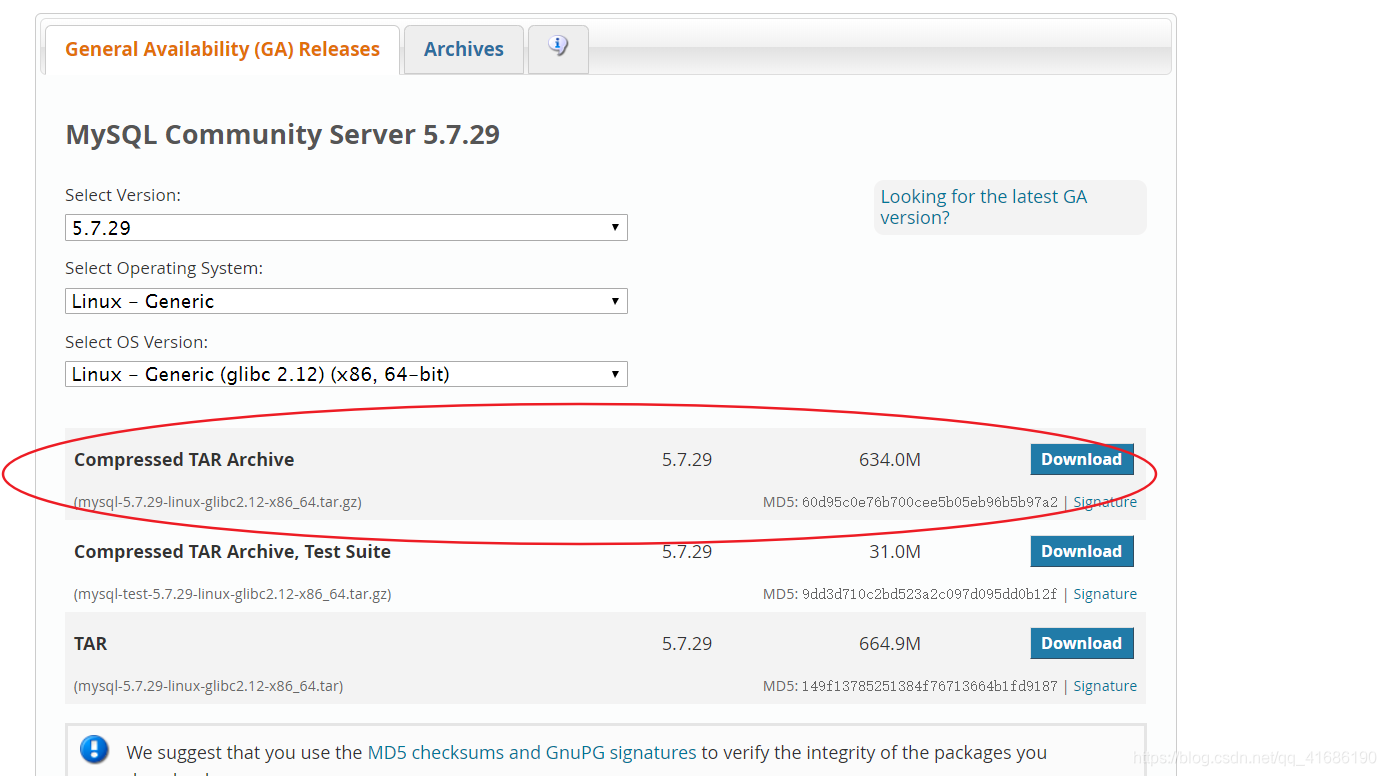This screenshot has height=776, width=1386.
Task: Open 'MD5 checksums and GnuPG signatures' link
Action: tap(532, 753)
